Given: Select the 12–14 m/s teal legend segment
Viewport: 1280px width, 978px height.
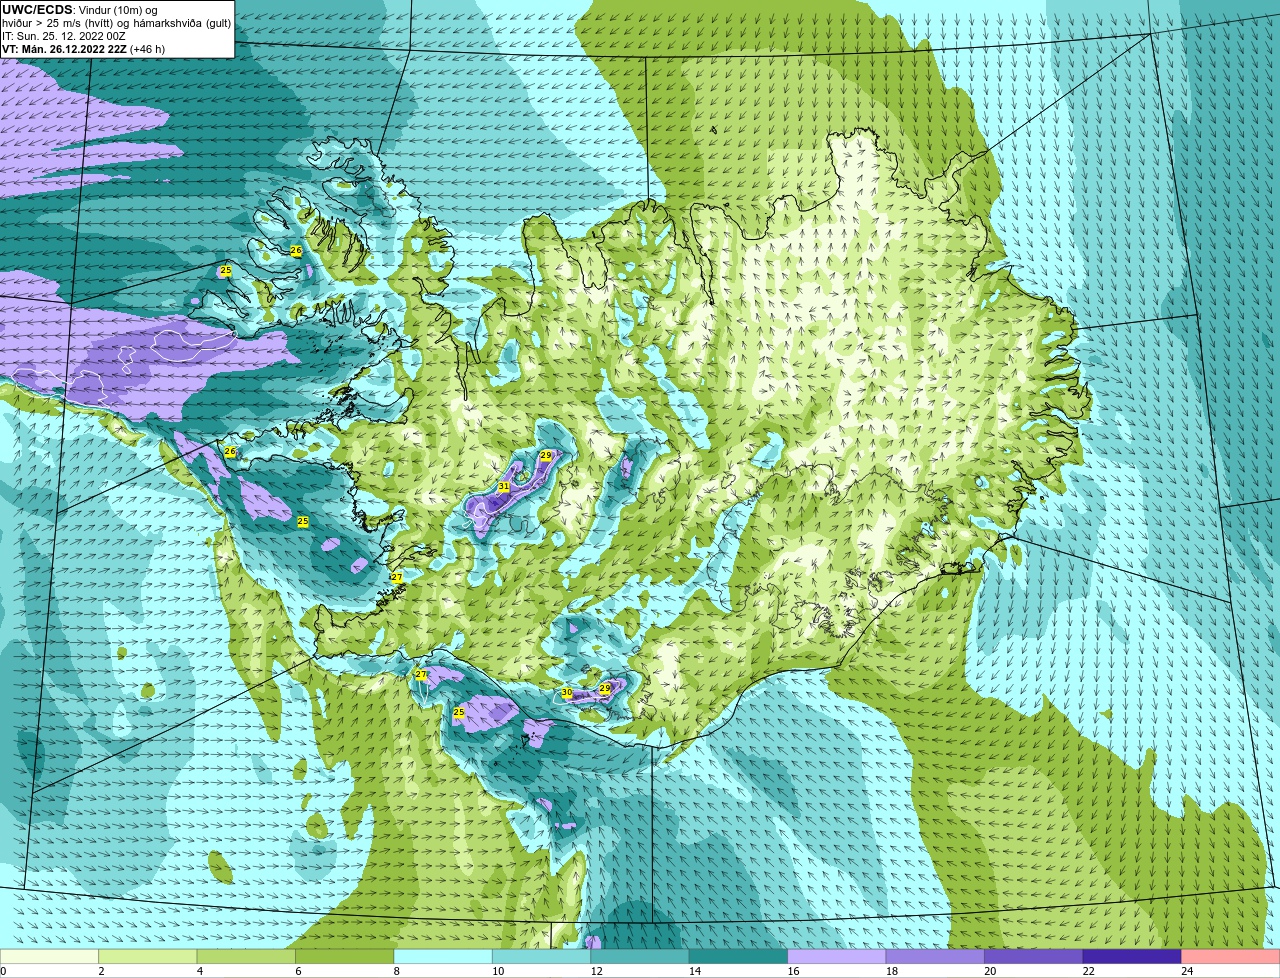Looking at the screenshot, I should point(641,956).
